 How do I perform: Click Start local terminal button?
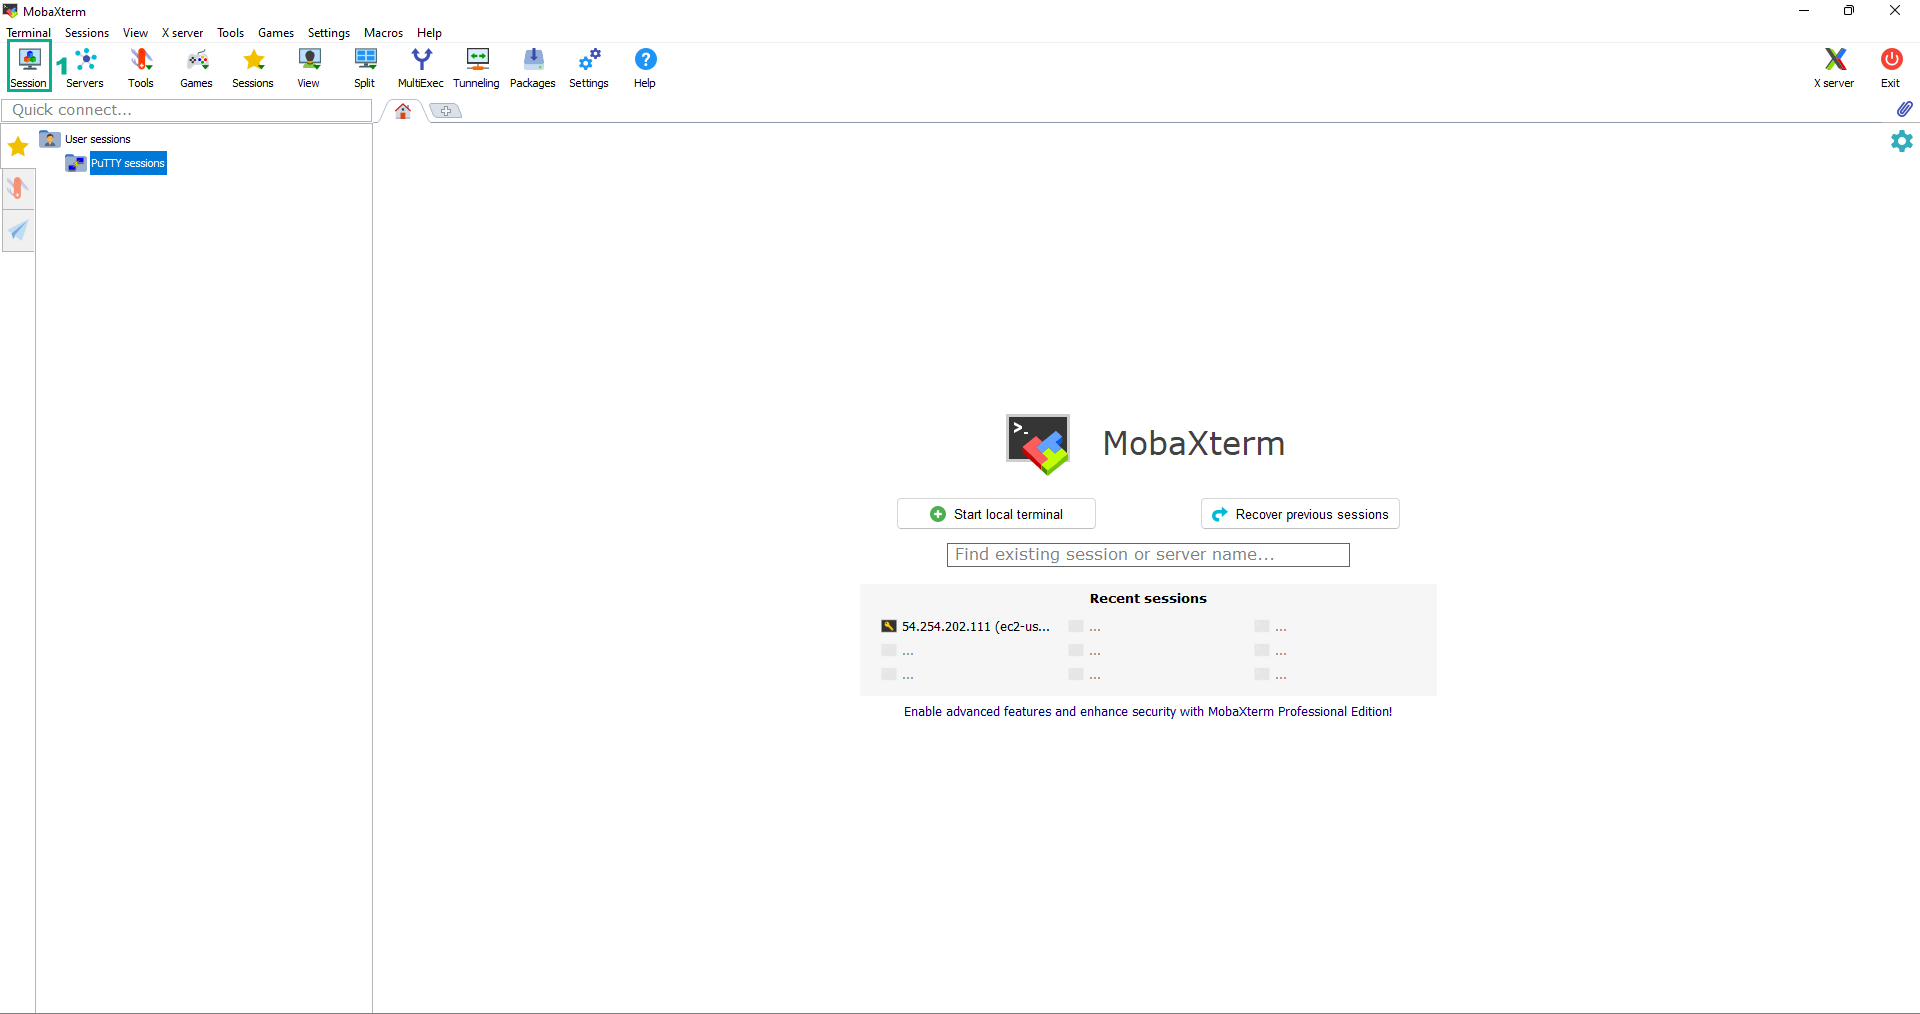996,514
